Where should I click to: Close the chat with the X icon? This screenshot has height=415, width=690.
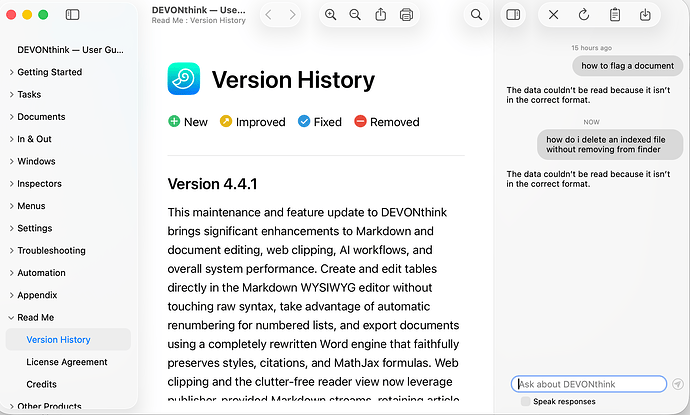(x=554, y=15)
